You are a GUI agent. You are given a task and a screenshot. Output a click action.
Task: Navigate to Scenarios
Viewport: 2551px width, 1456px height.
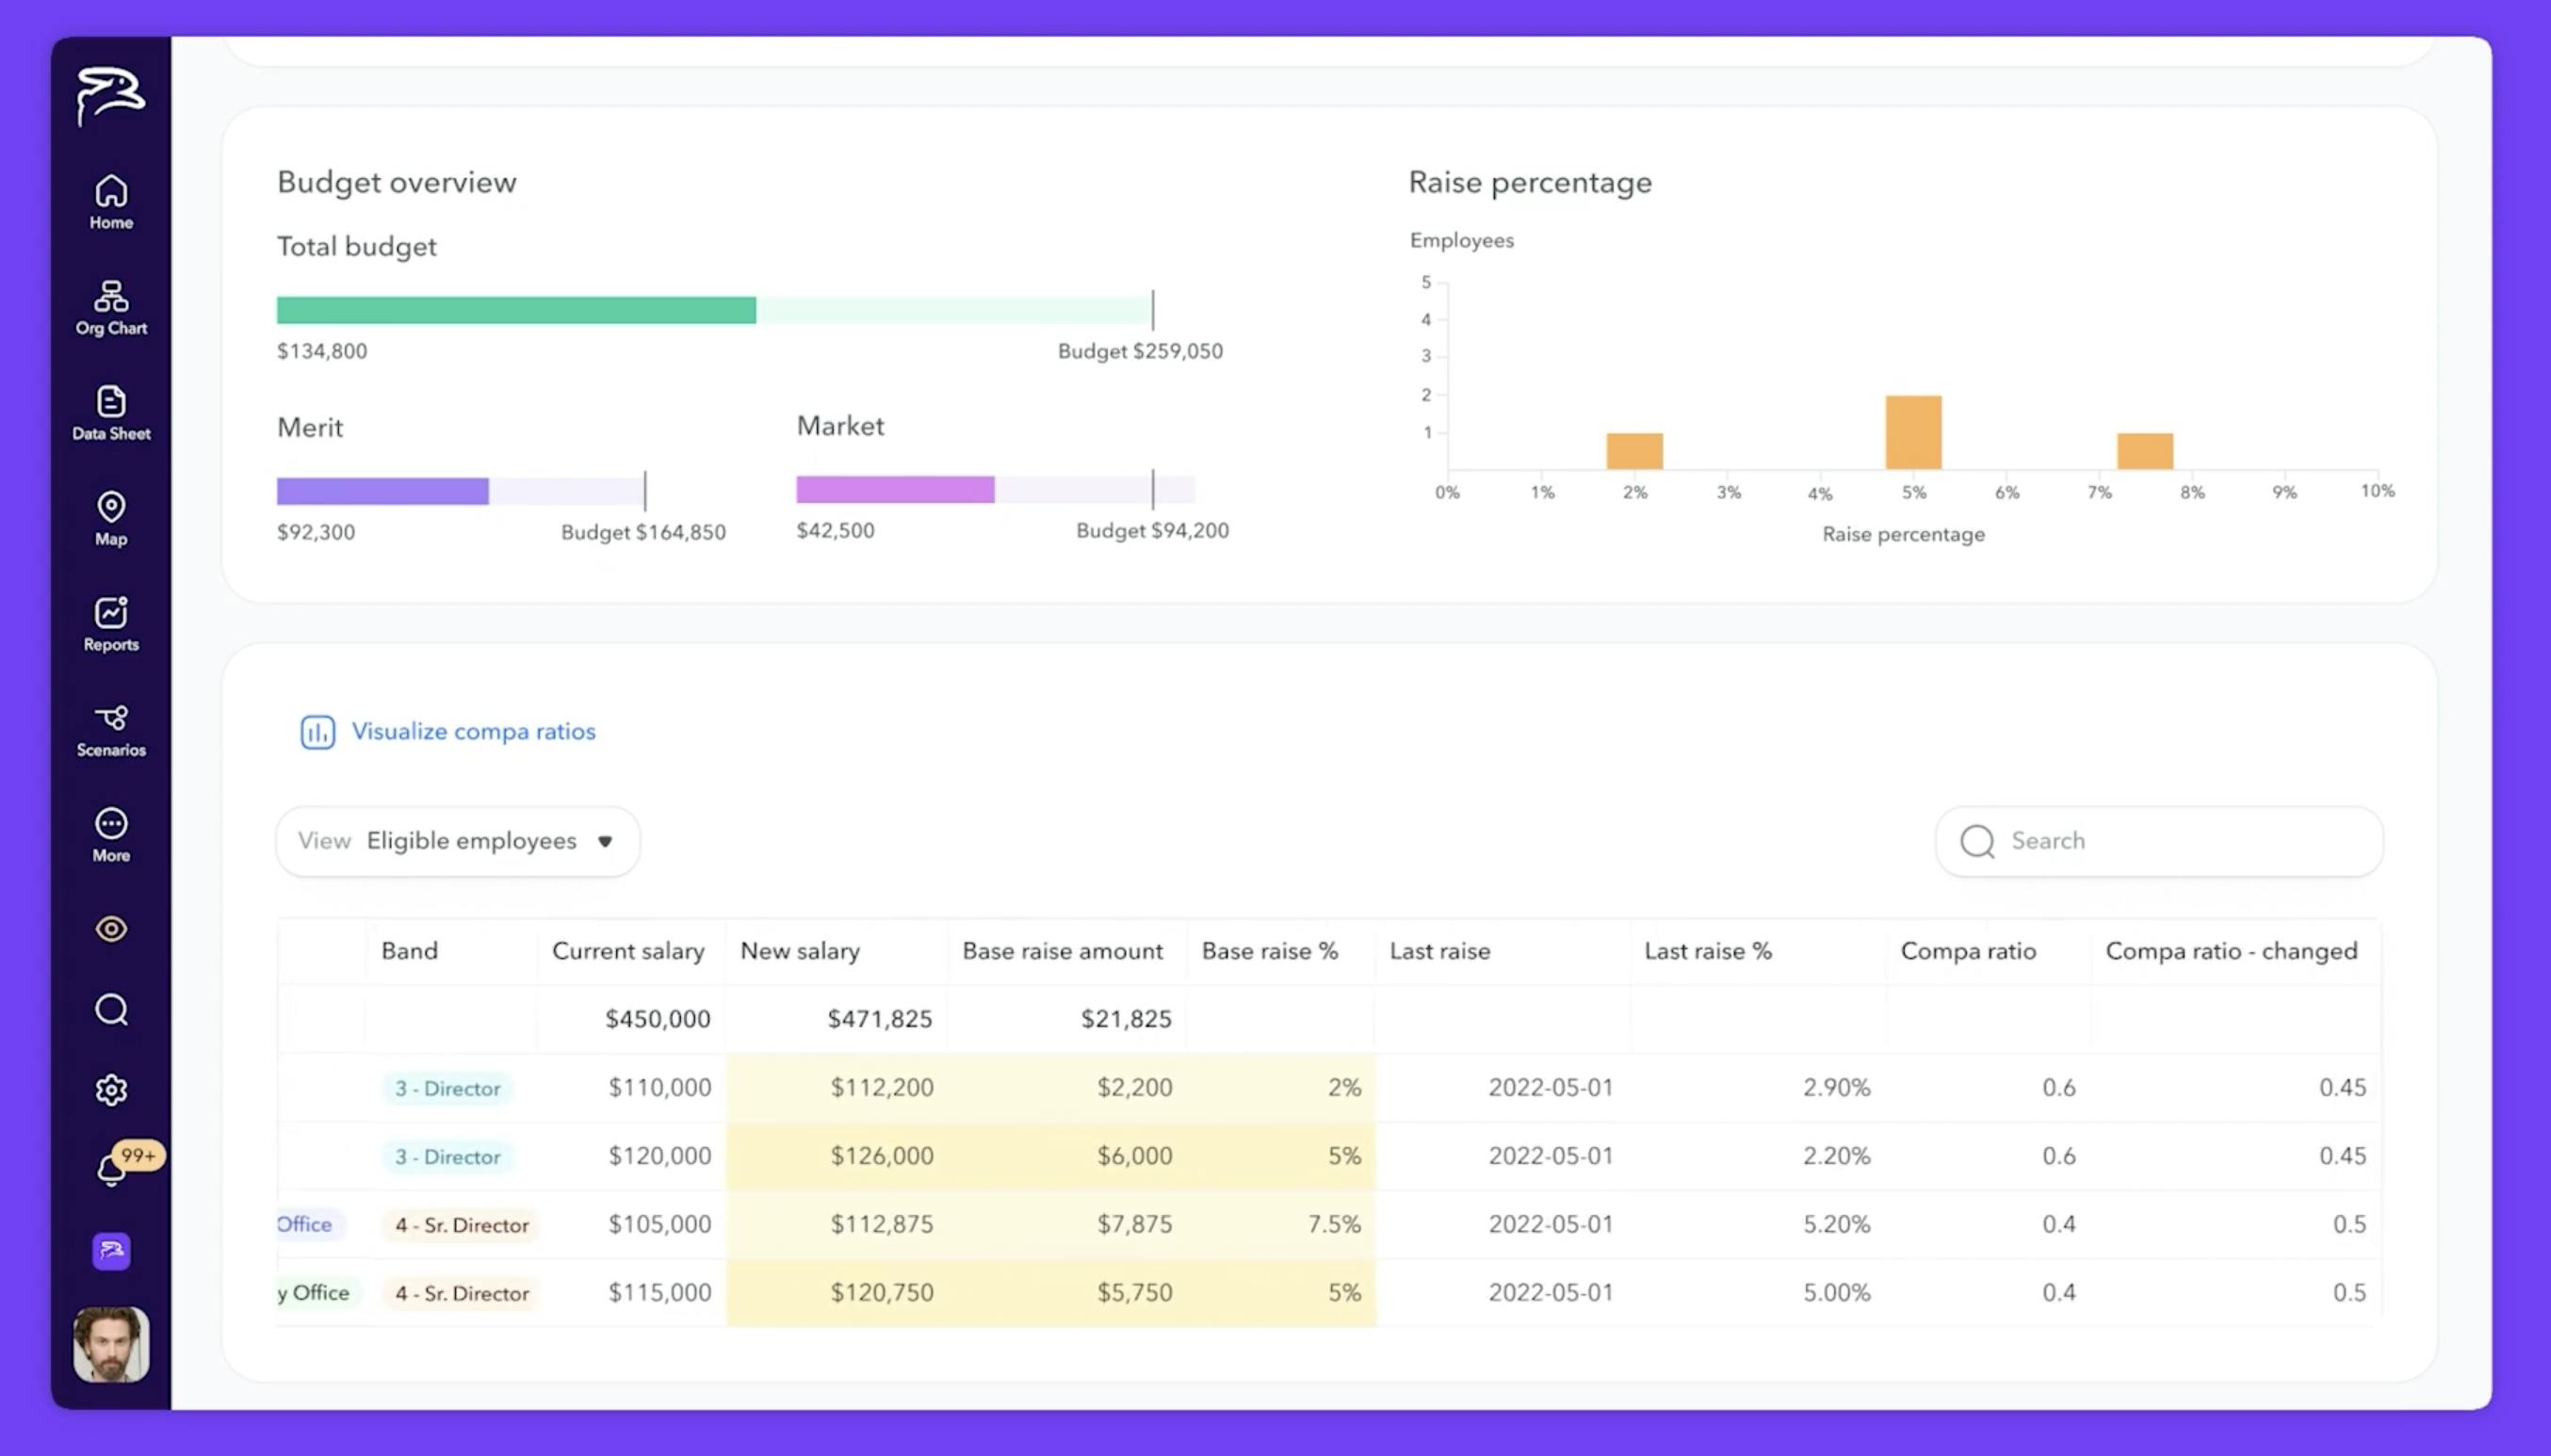click(x=111, y=730)
